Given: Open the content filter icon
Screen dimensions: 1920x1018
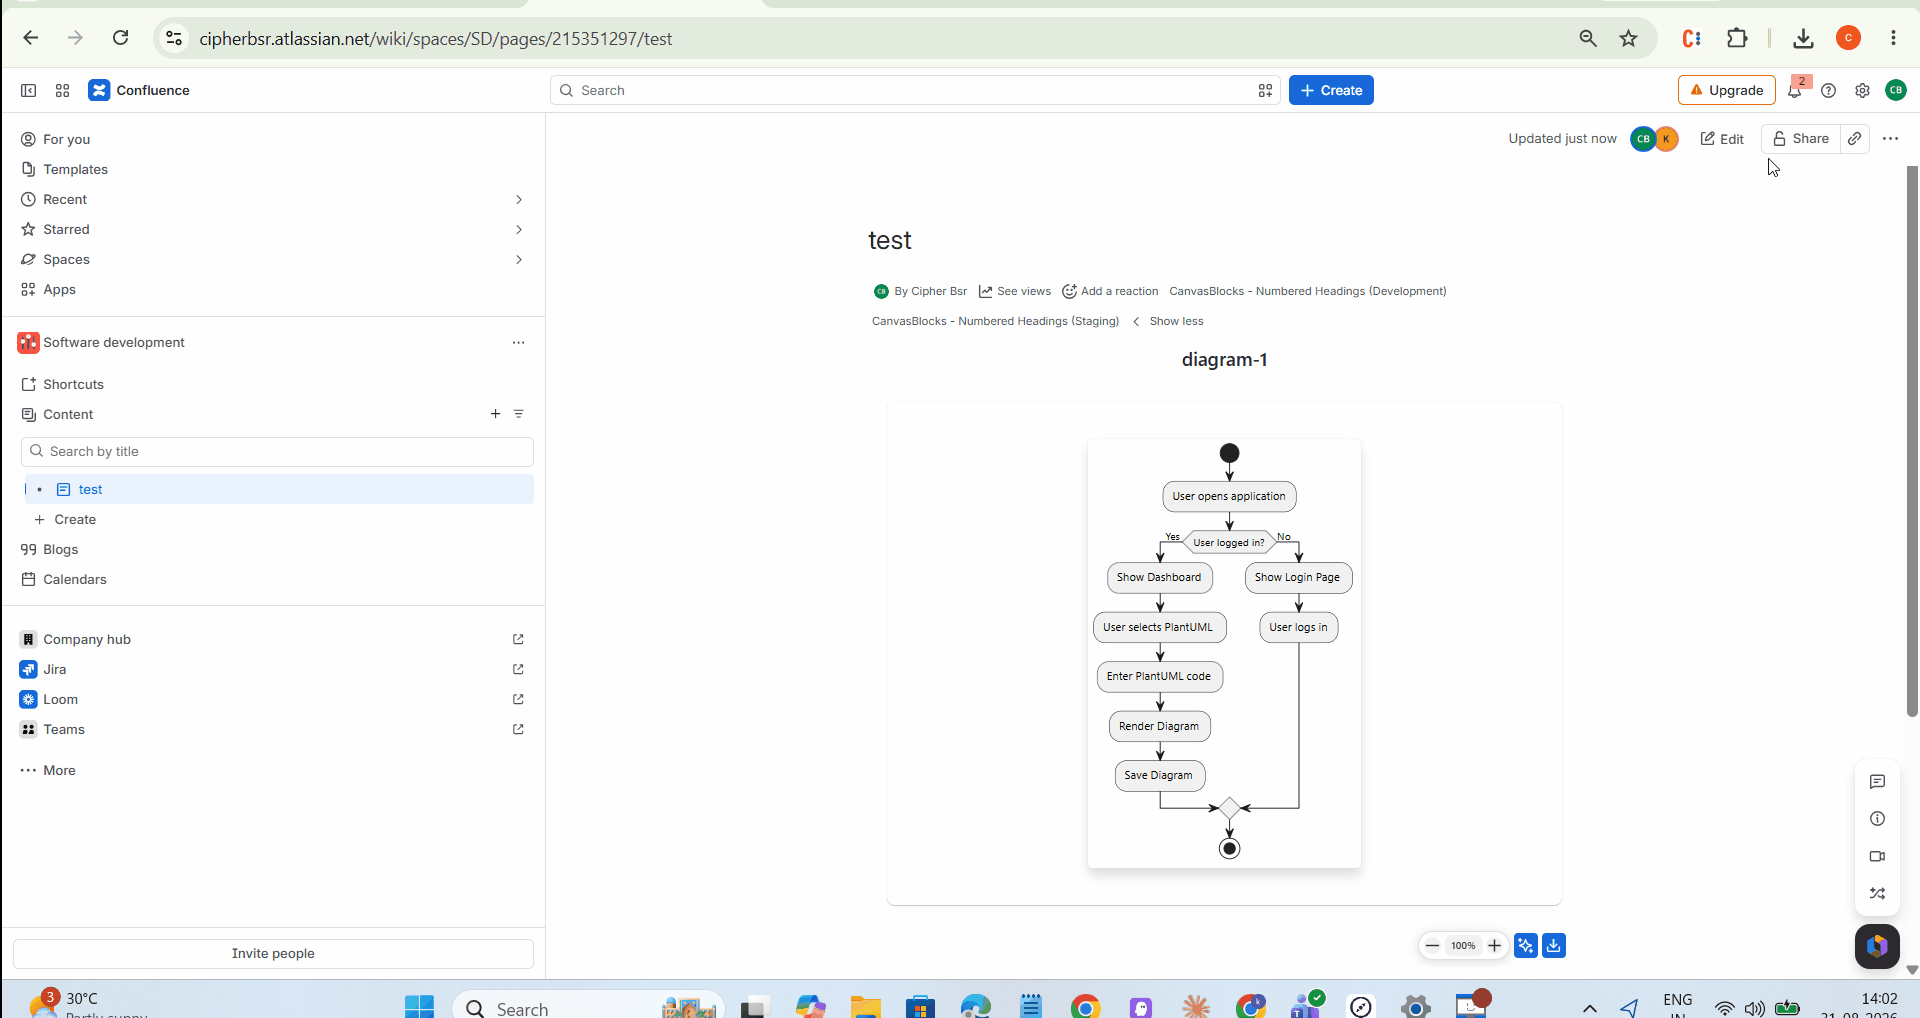Looking at the screenshot, I should click(x=518, y=414).
